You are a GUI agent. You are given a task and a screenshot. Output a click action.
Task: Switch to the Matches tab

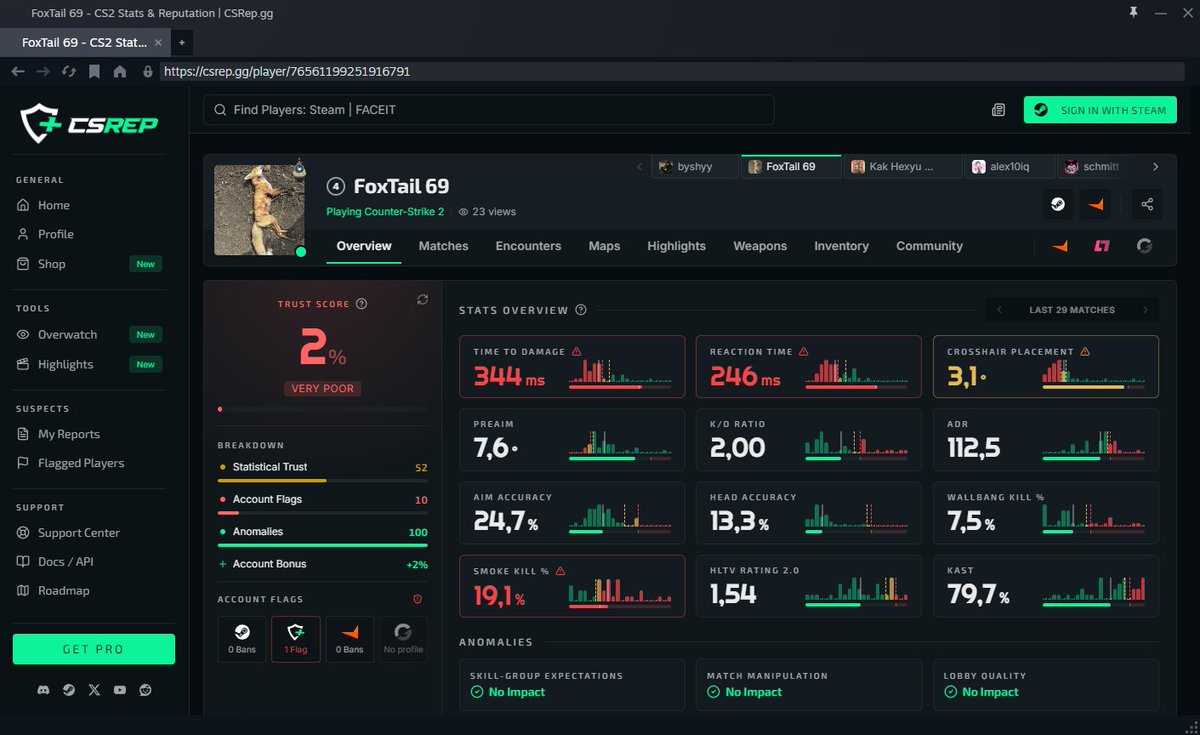tap(443, 246)
